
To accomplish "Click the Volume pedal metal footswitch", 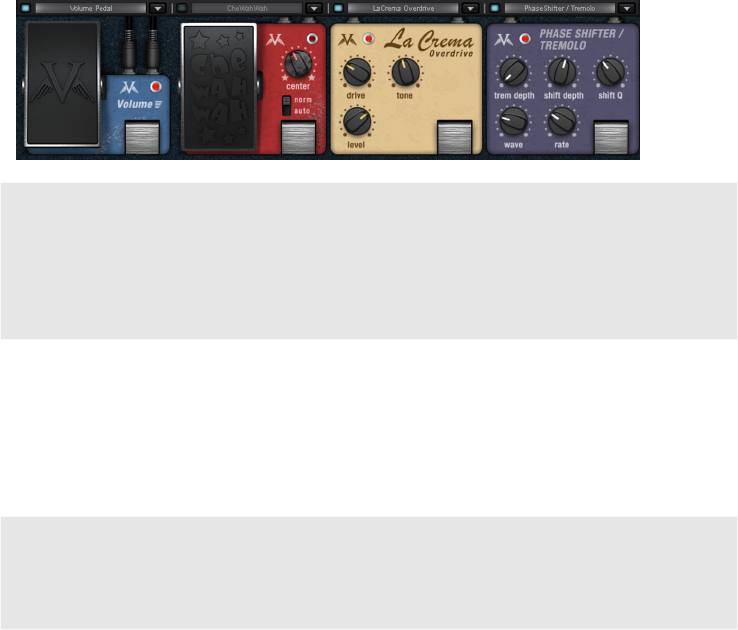I will pos(142,137).
